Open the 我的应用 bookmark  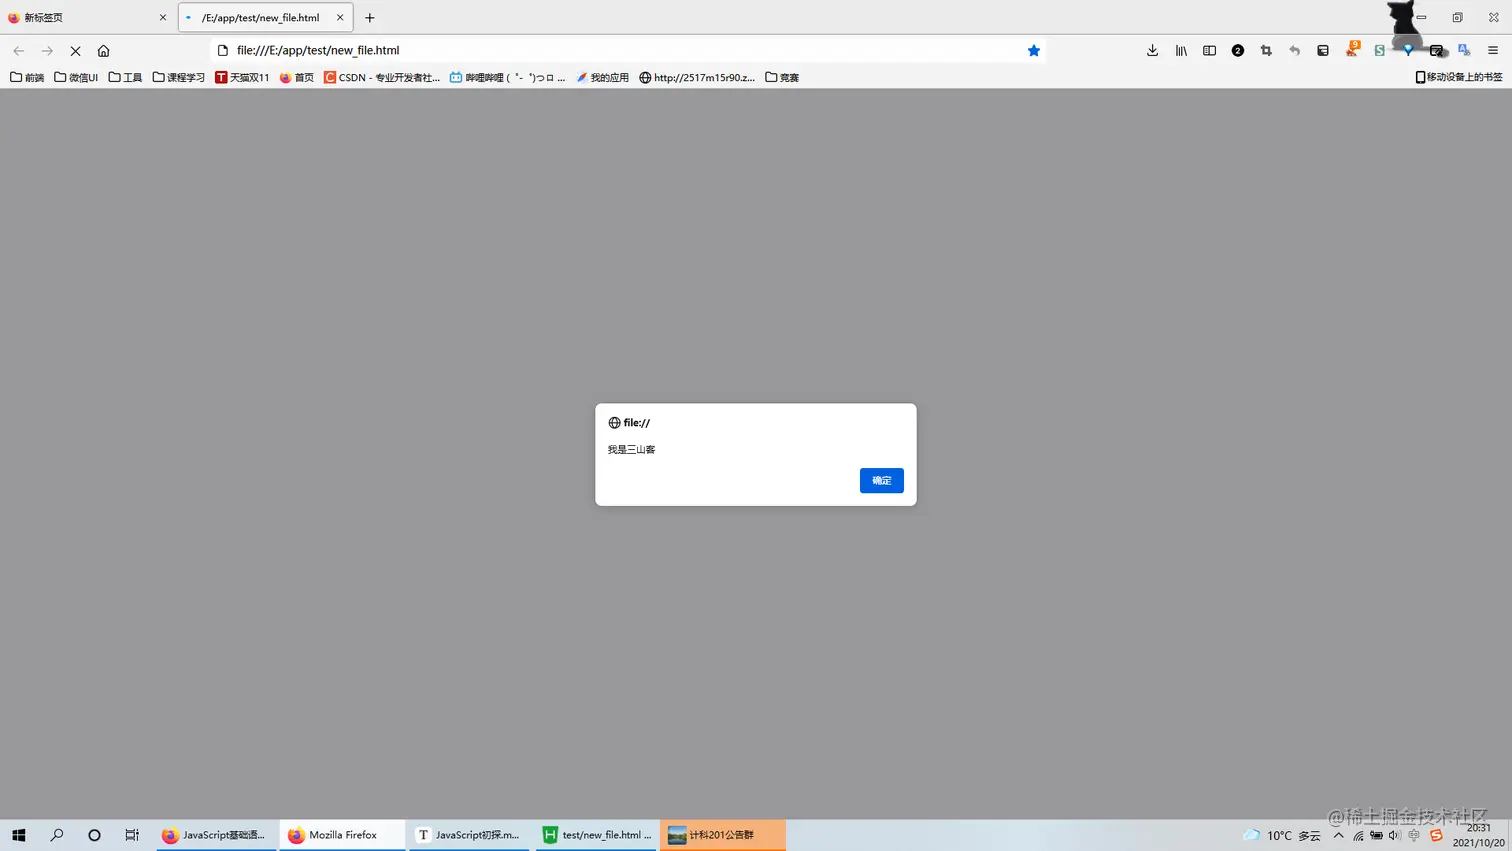602,77
